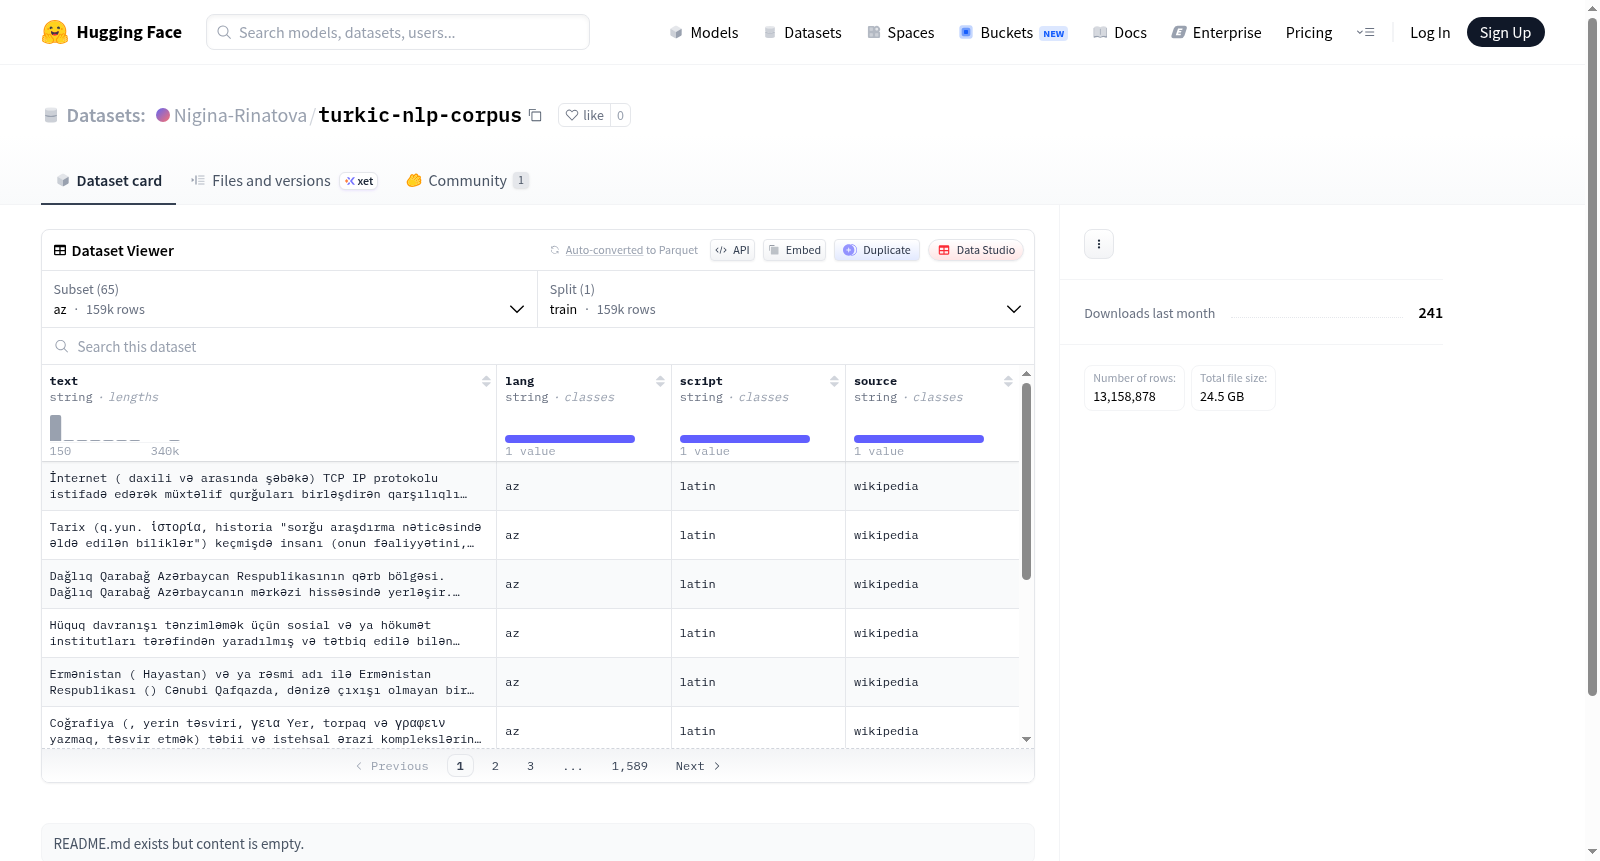
Task: Open the turkic-nlp-corpus dataset link
Action: click(420, 115)
